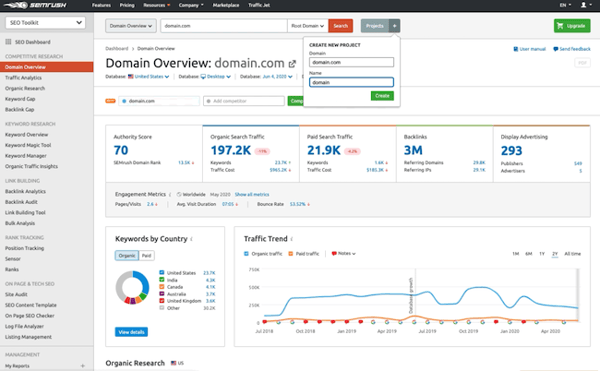Viewport: 600px width, 371px height.
Task: Toggle United States legend checkbox
Action: click(162, 273)
